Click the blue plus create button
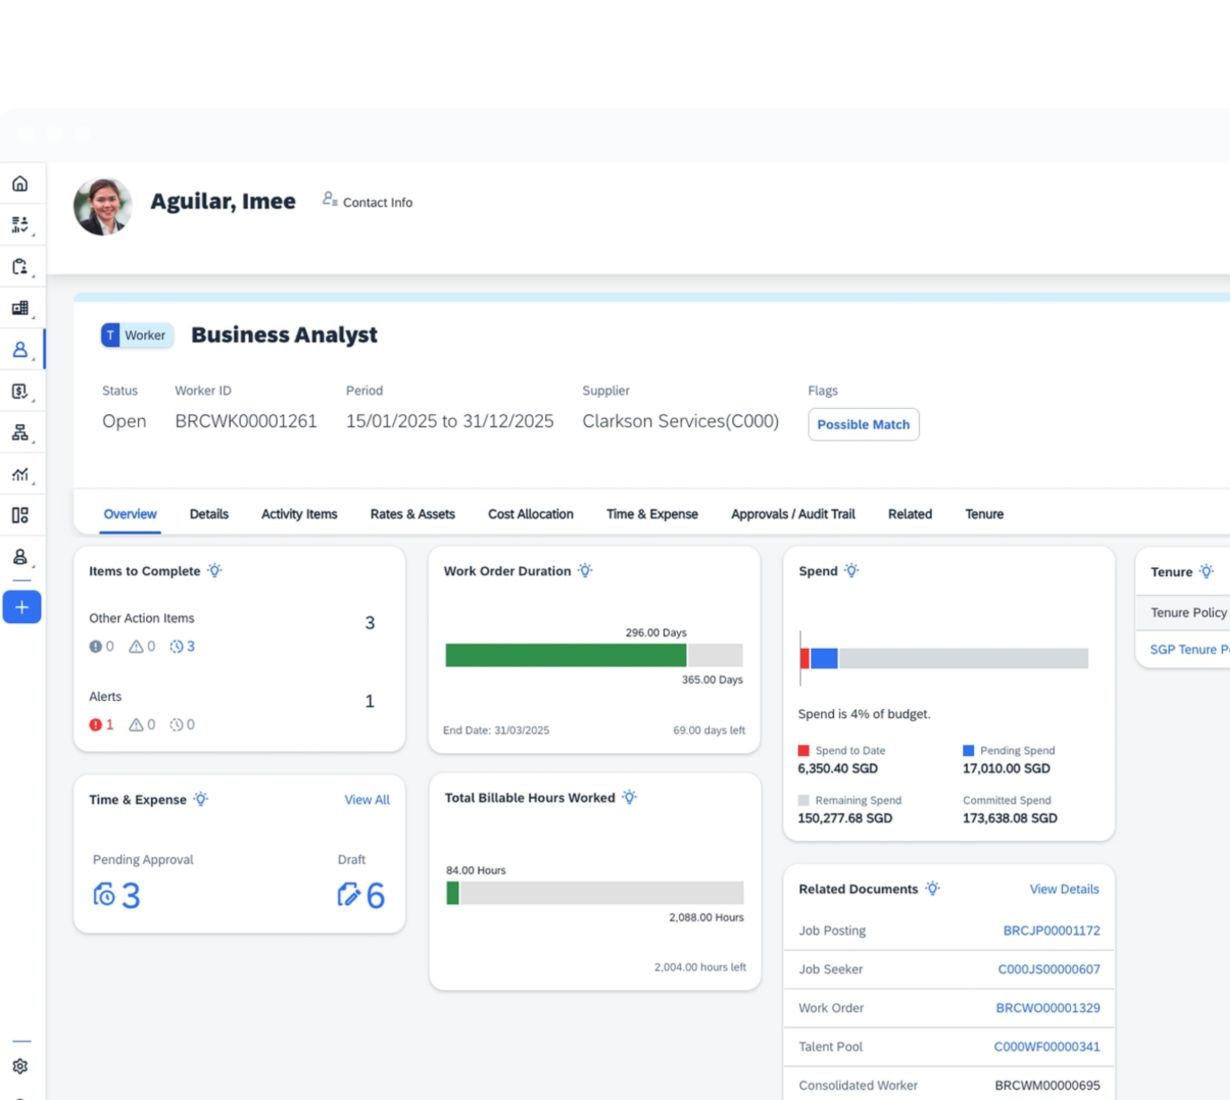 point(22,607)
